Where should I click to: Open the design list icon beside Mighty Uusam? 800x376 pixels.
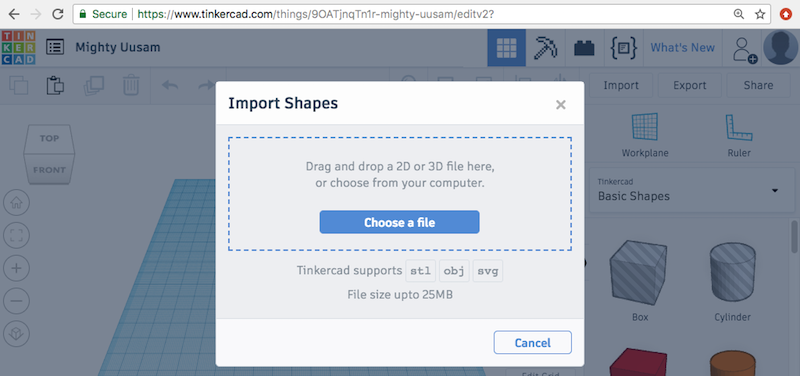55,47
